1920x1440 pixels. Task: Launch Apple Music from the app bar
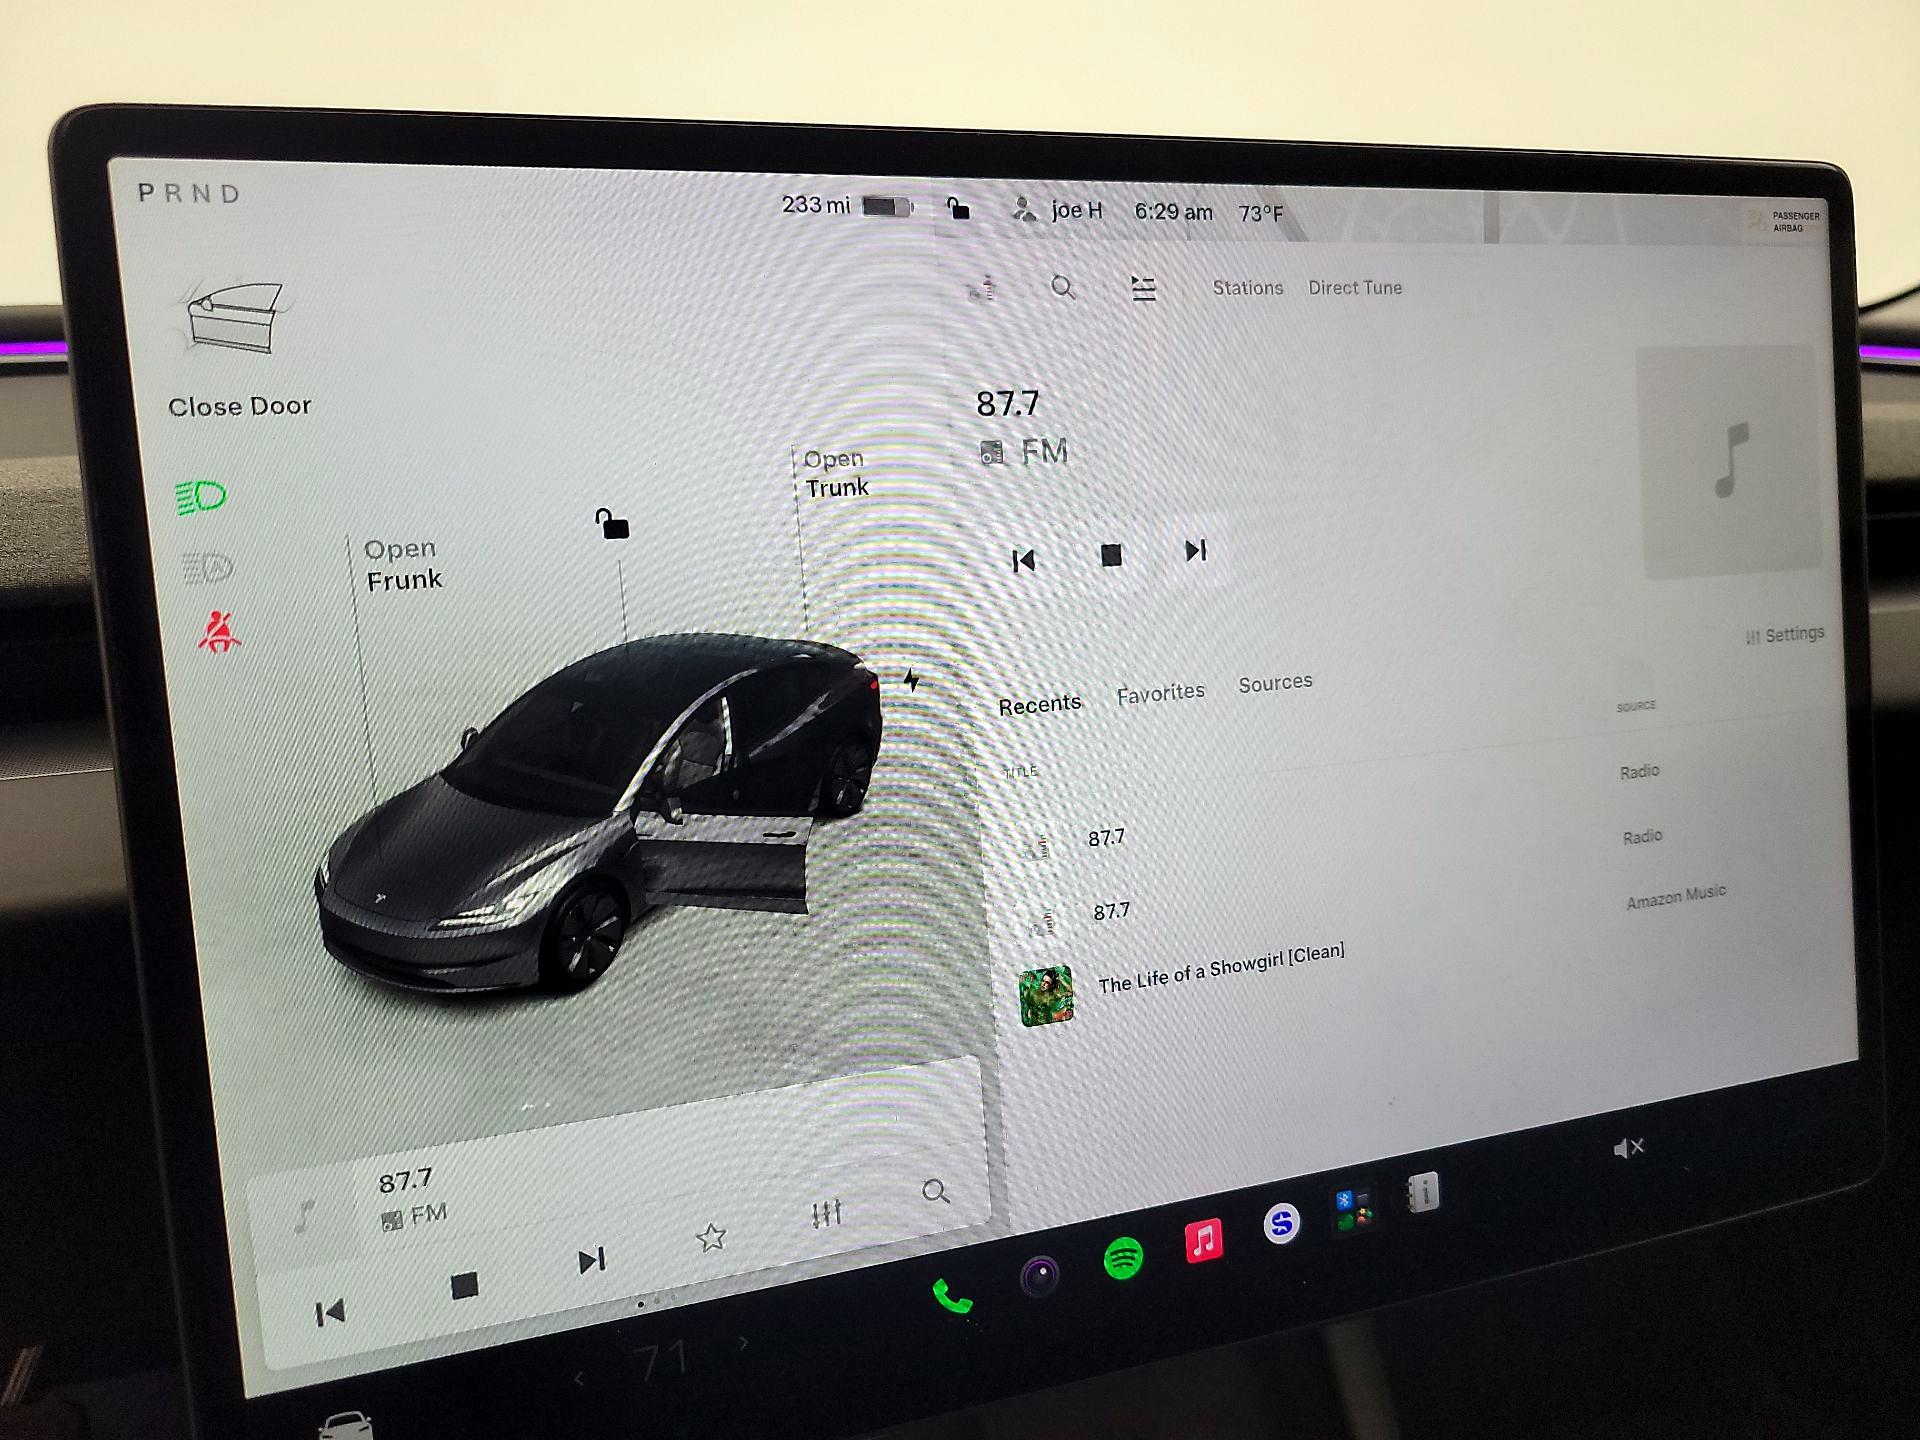pos(1203,1240)
